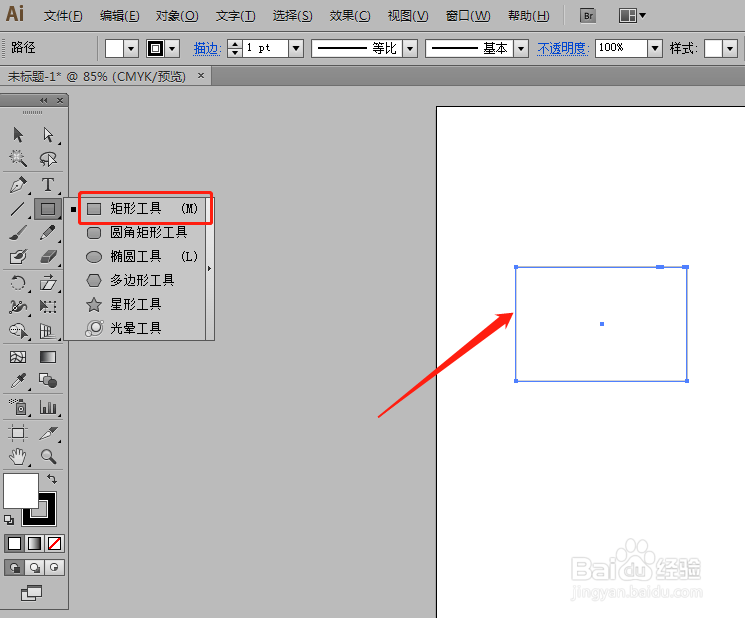Image resolution: width=745 pixels, height=618 pixels.
Task: Select the Eyedropper tool
Action: pos(18,381)
